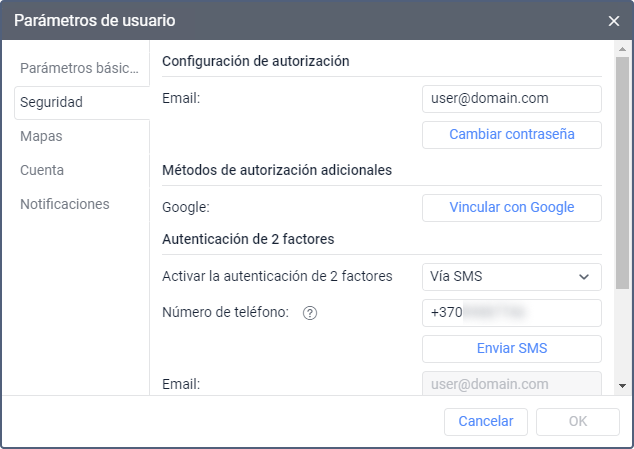Click the disabled Email field at the bottom

coord(511,384)
